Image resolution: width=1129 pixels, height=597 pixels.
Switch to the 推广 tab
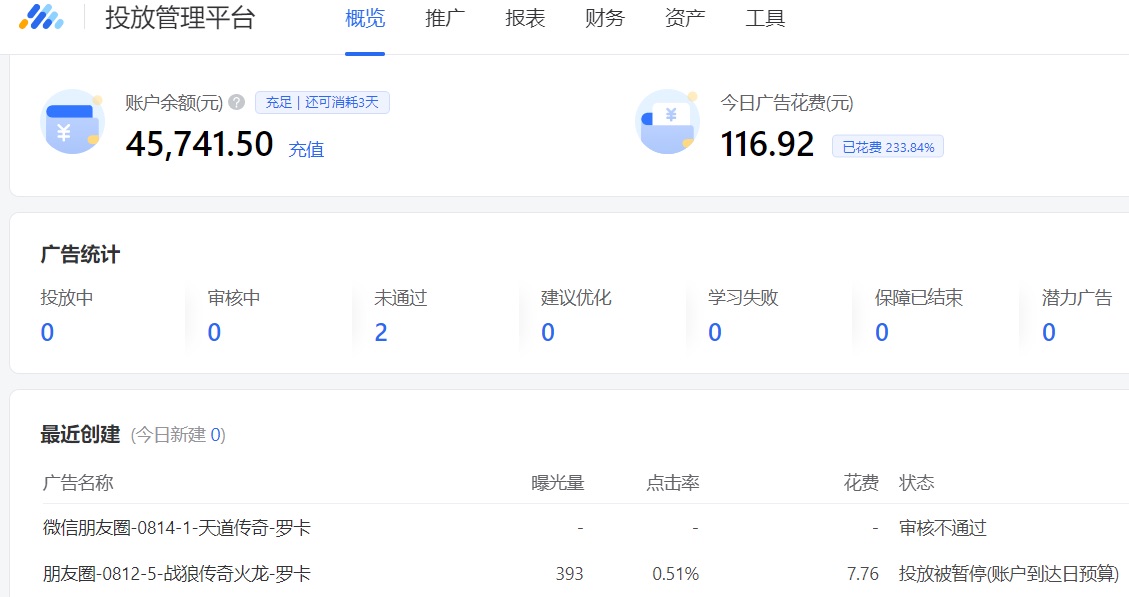pos(444,18)
